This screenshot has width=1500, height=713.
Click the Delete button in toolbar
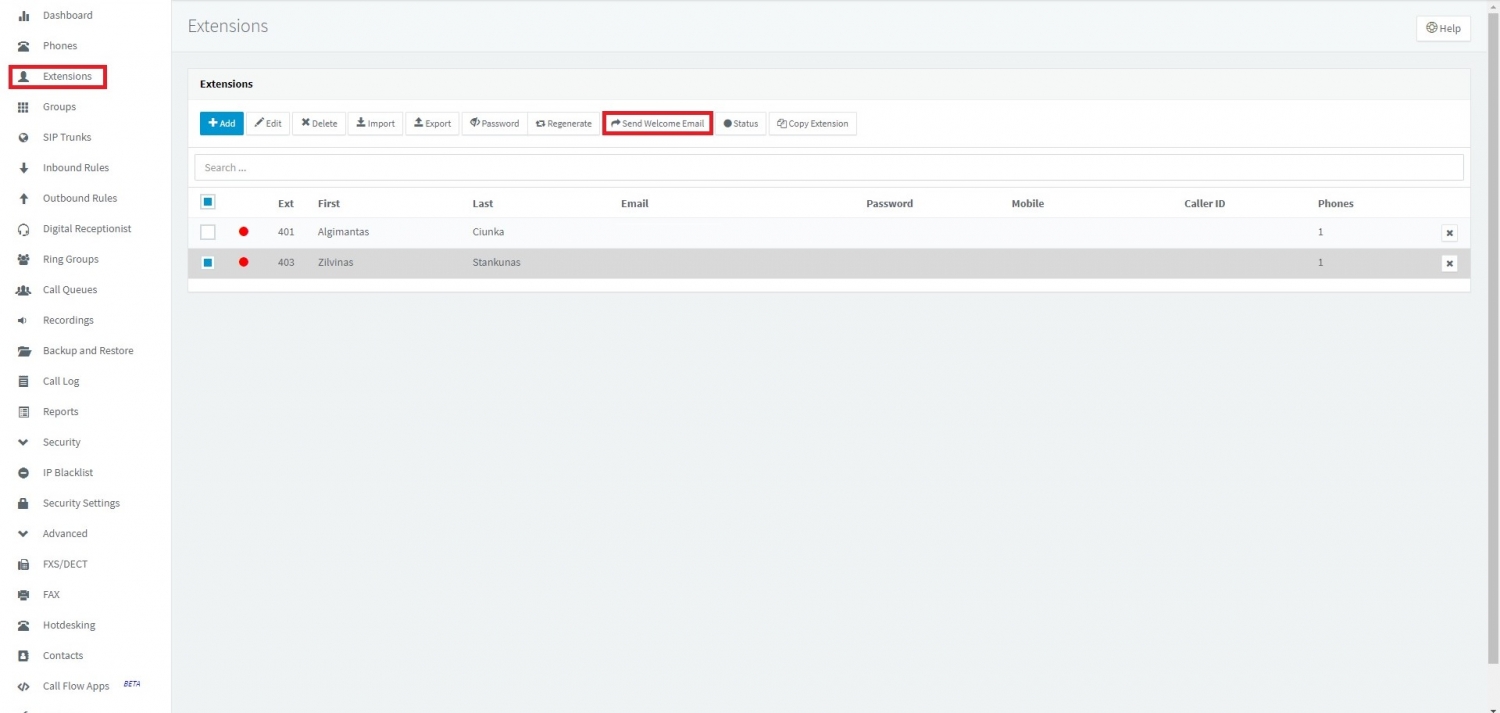tap(319, 124)
